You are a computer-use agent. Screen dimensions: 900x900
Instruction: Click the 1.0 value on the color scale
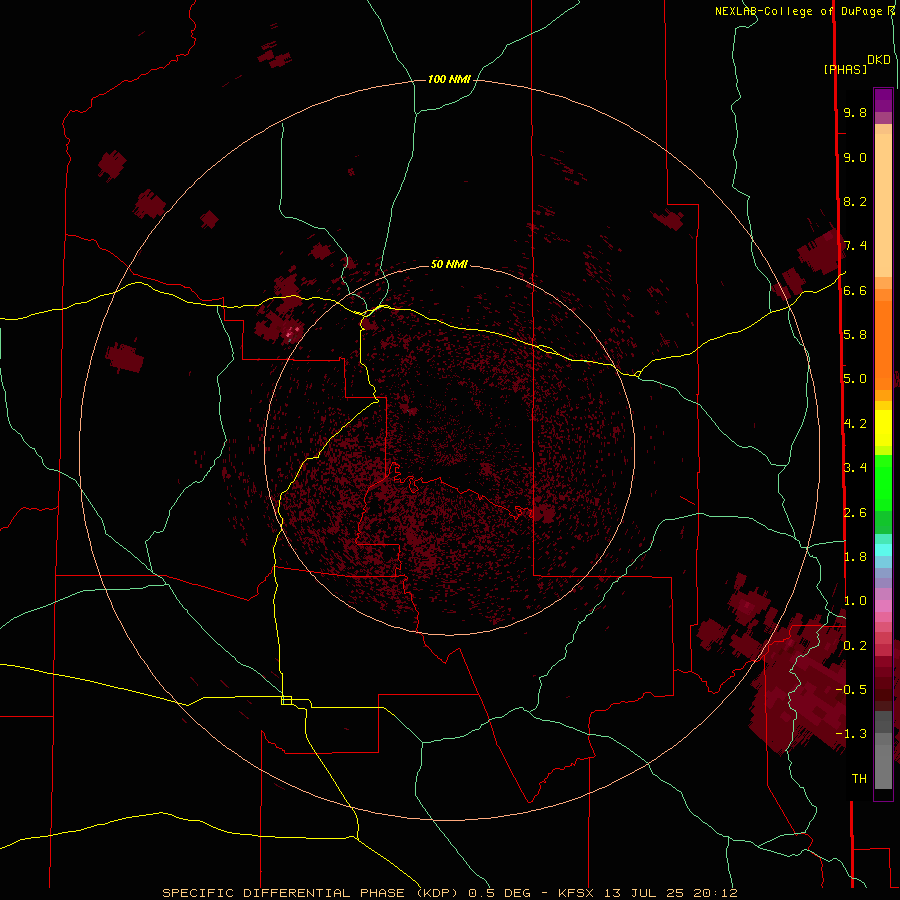[x=855, y=600]
